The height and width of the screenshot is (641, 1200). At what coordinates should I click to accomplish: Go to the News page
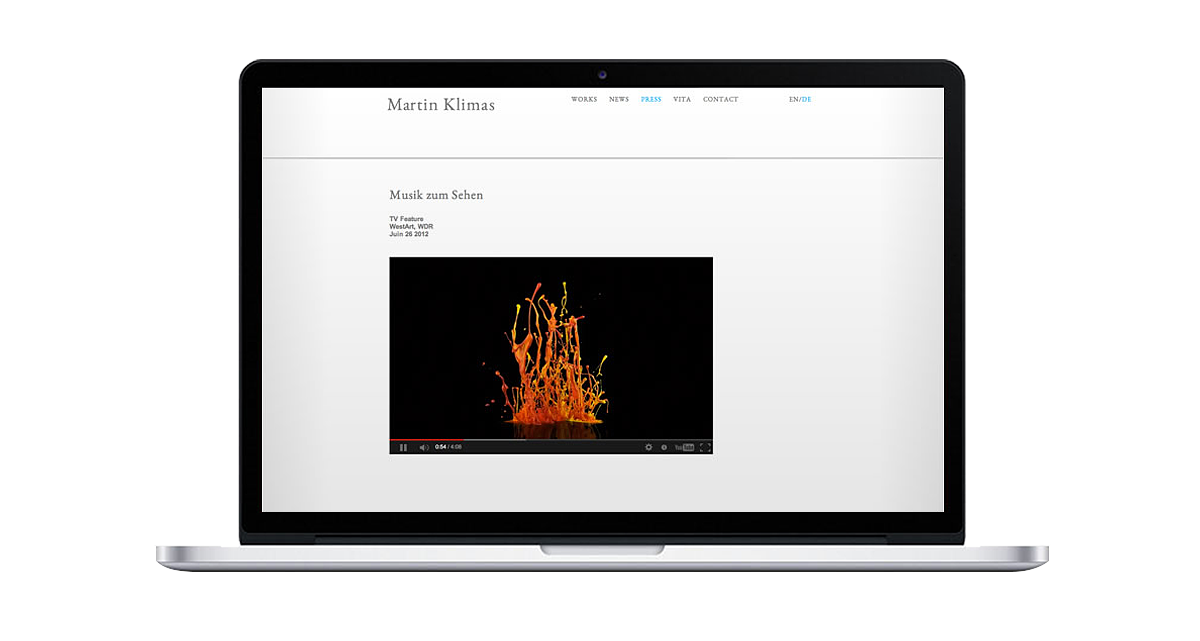point(619,100)
